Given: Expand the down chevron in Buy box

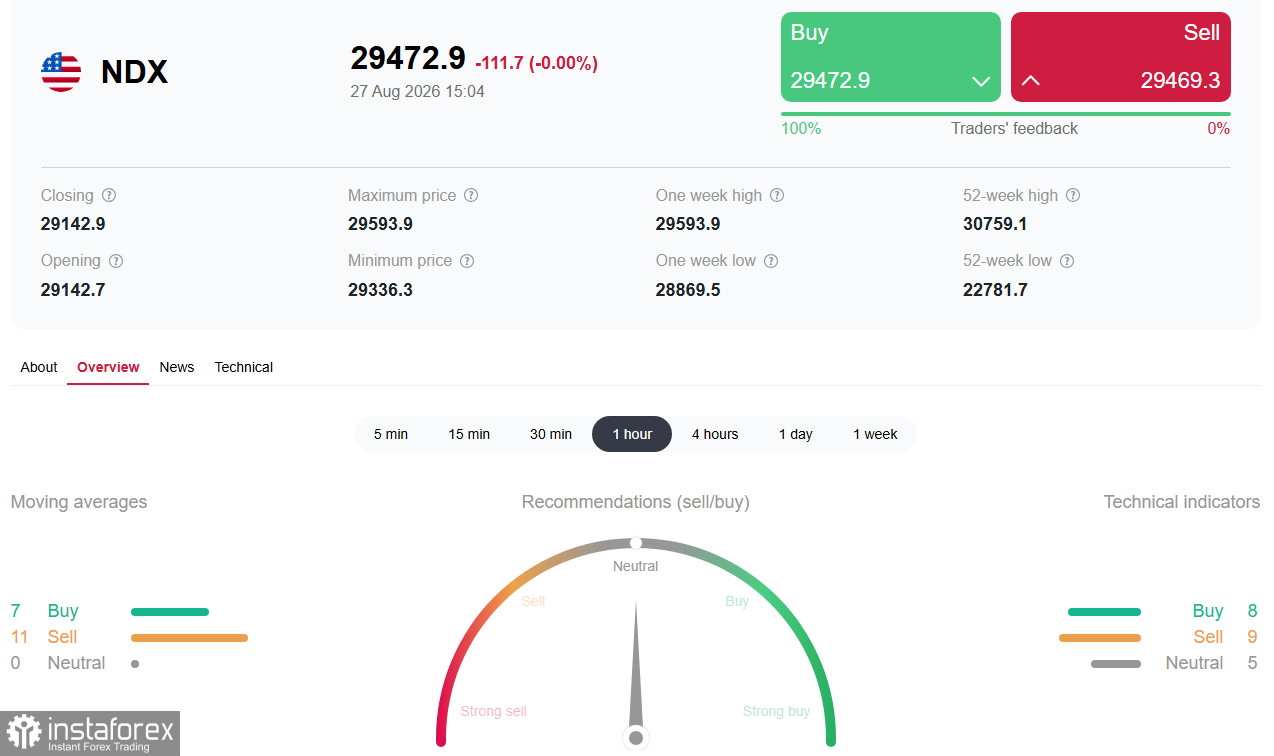Looking at the screenshot, I should point(981,81).
